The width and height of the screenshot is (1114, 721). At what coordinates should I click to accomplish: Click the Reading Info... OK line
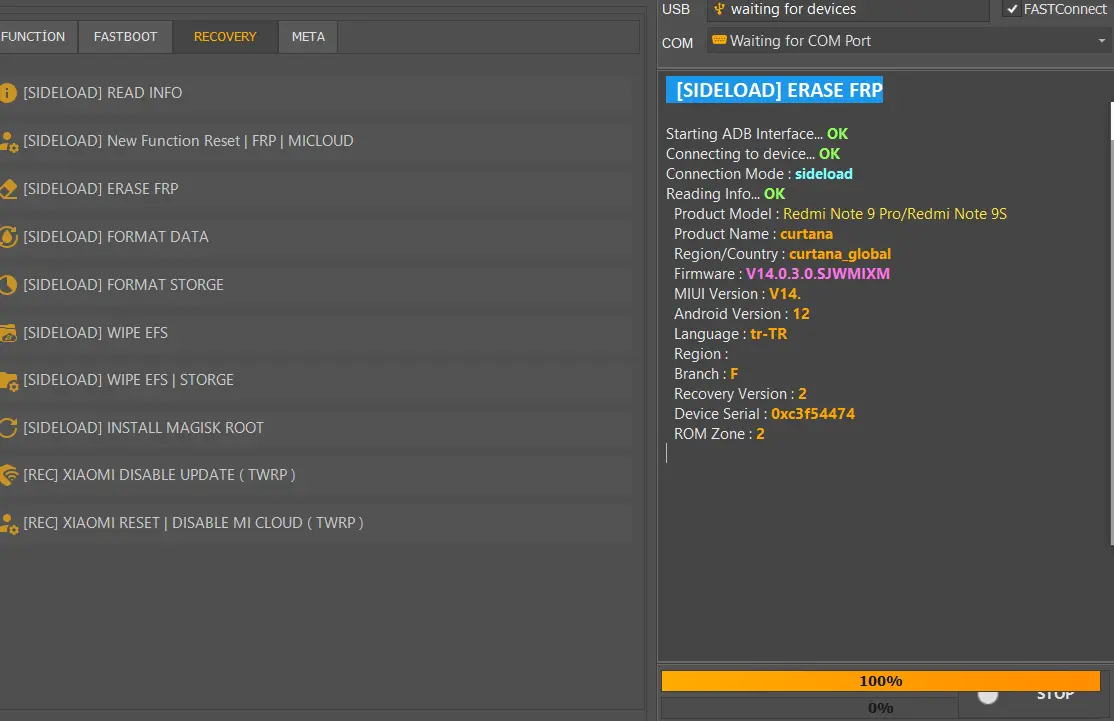725,194
